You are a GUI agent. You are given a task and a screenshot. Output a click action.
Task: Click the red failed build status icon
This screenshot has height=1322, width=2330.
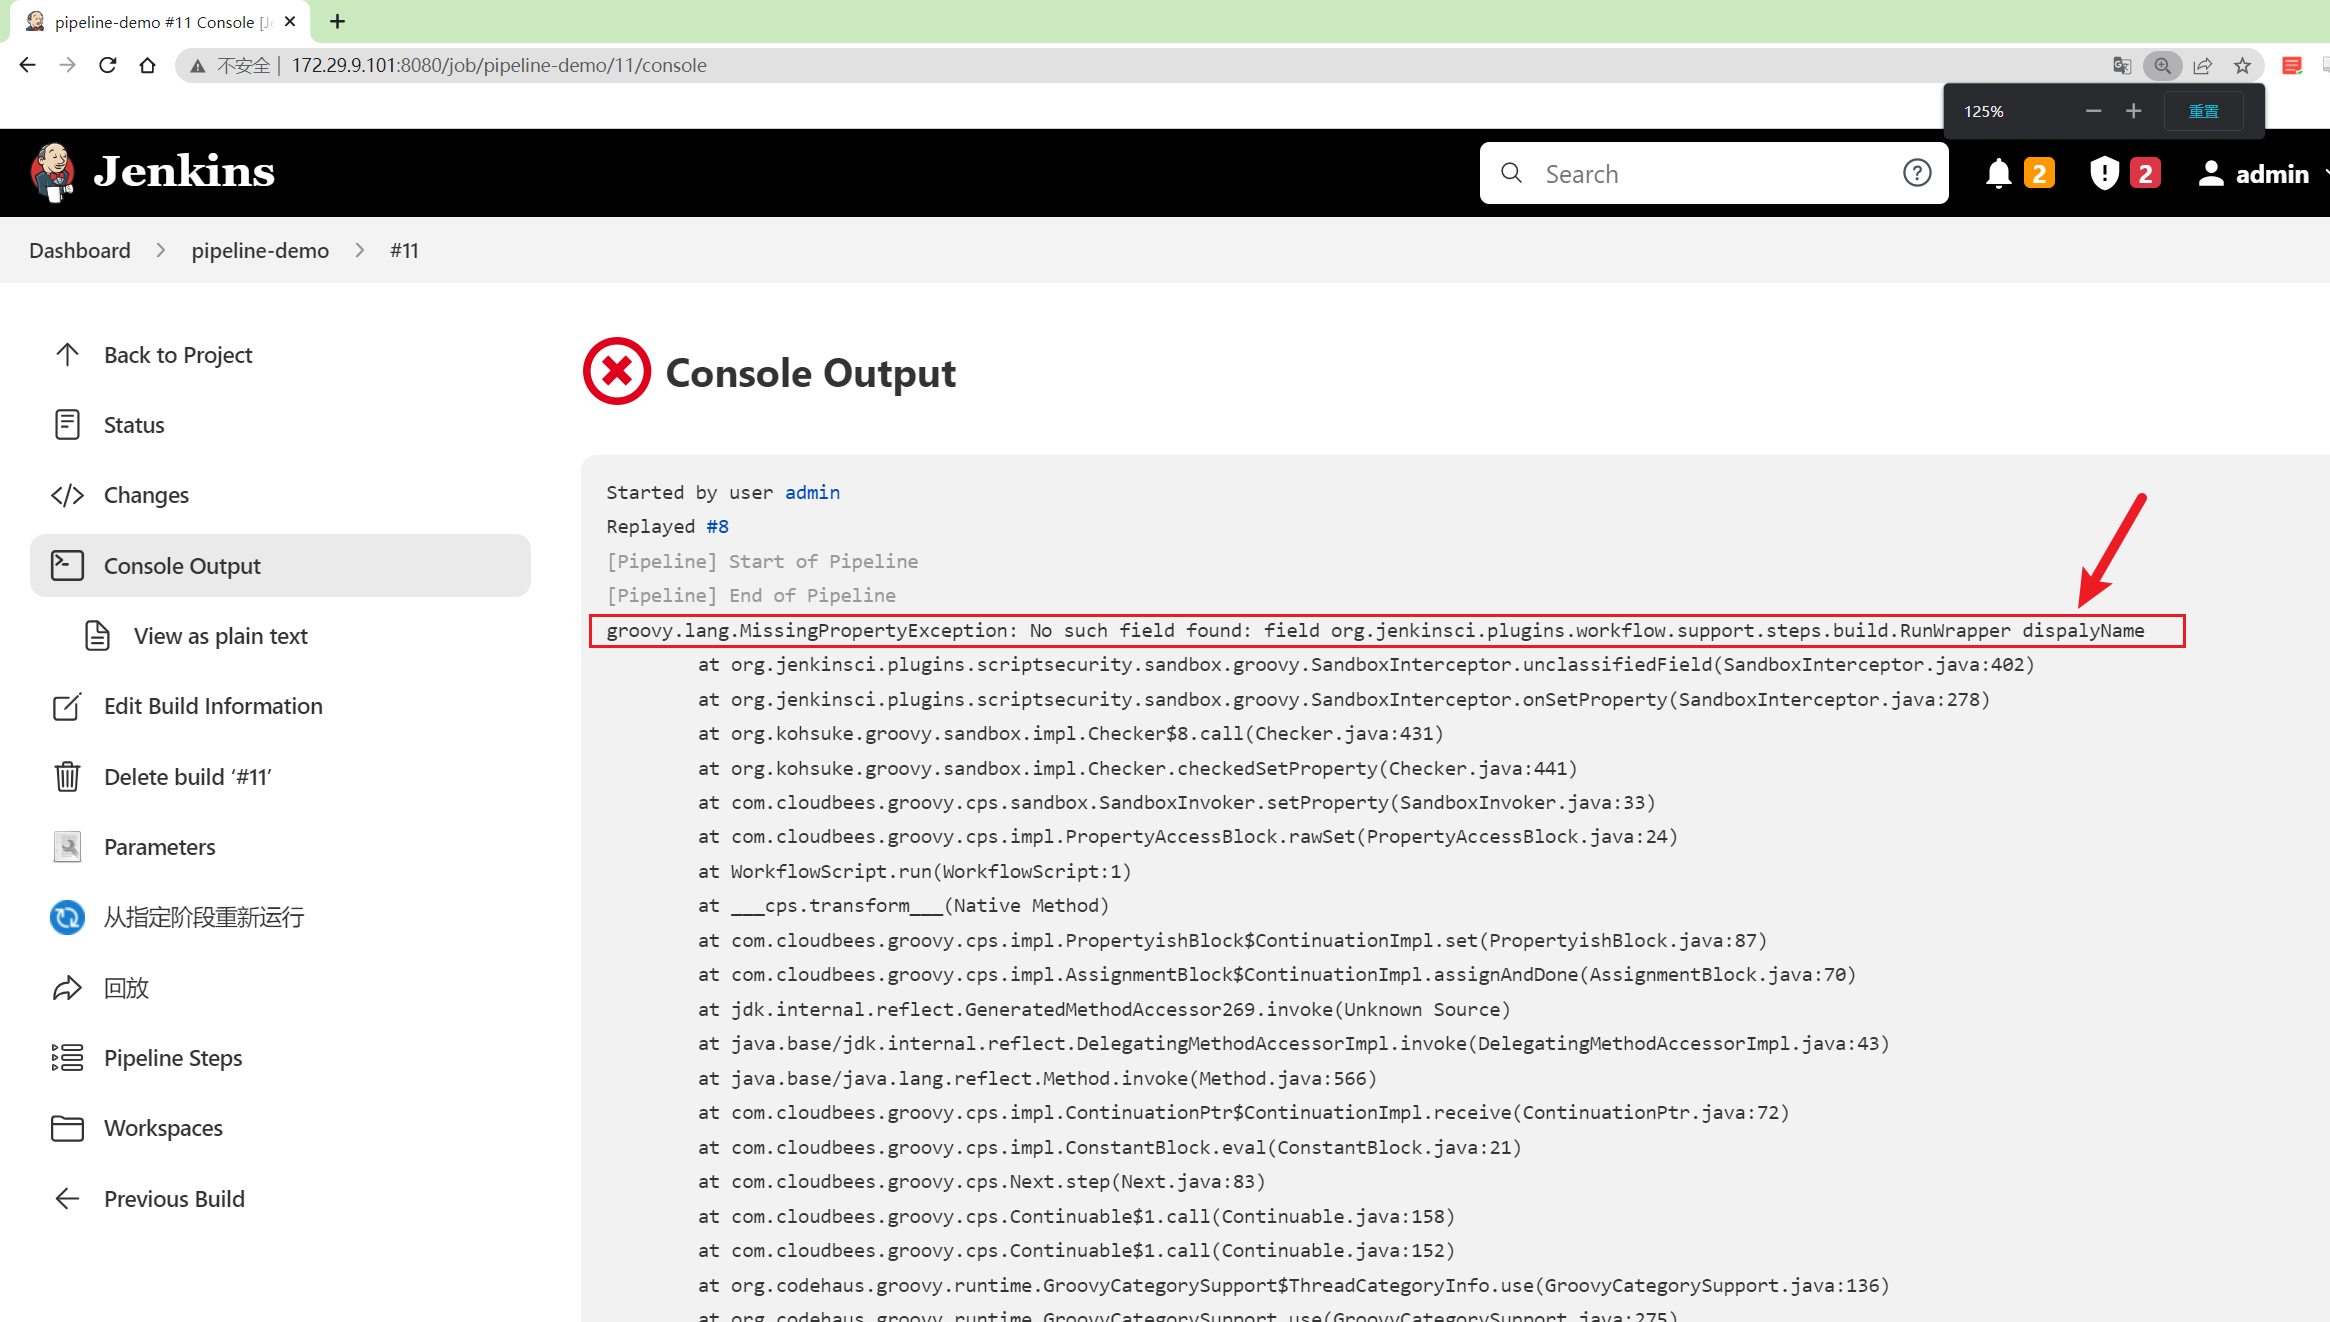point(617,371)
